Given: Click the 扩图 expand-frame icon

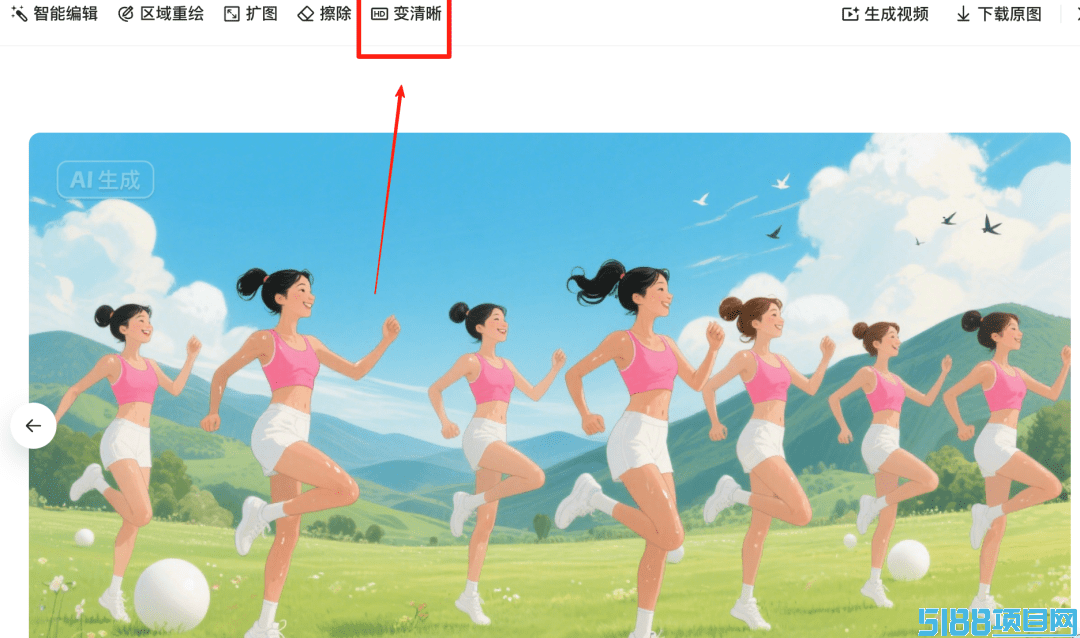Looking at the screenshot, I should tap(232, 14).
